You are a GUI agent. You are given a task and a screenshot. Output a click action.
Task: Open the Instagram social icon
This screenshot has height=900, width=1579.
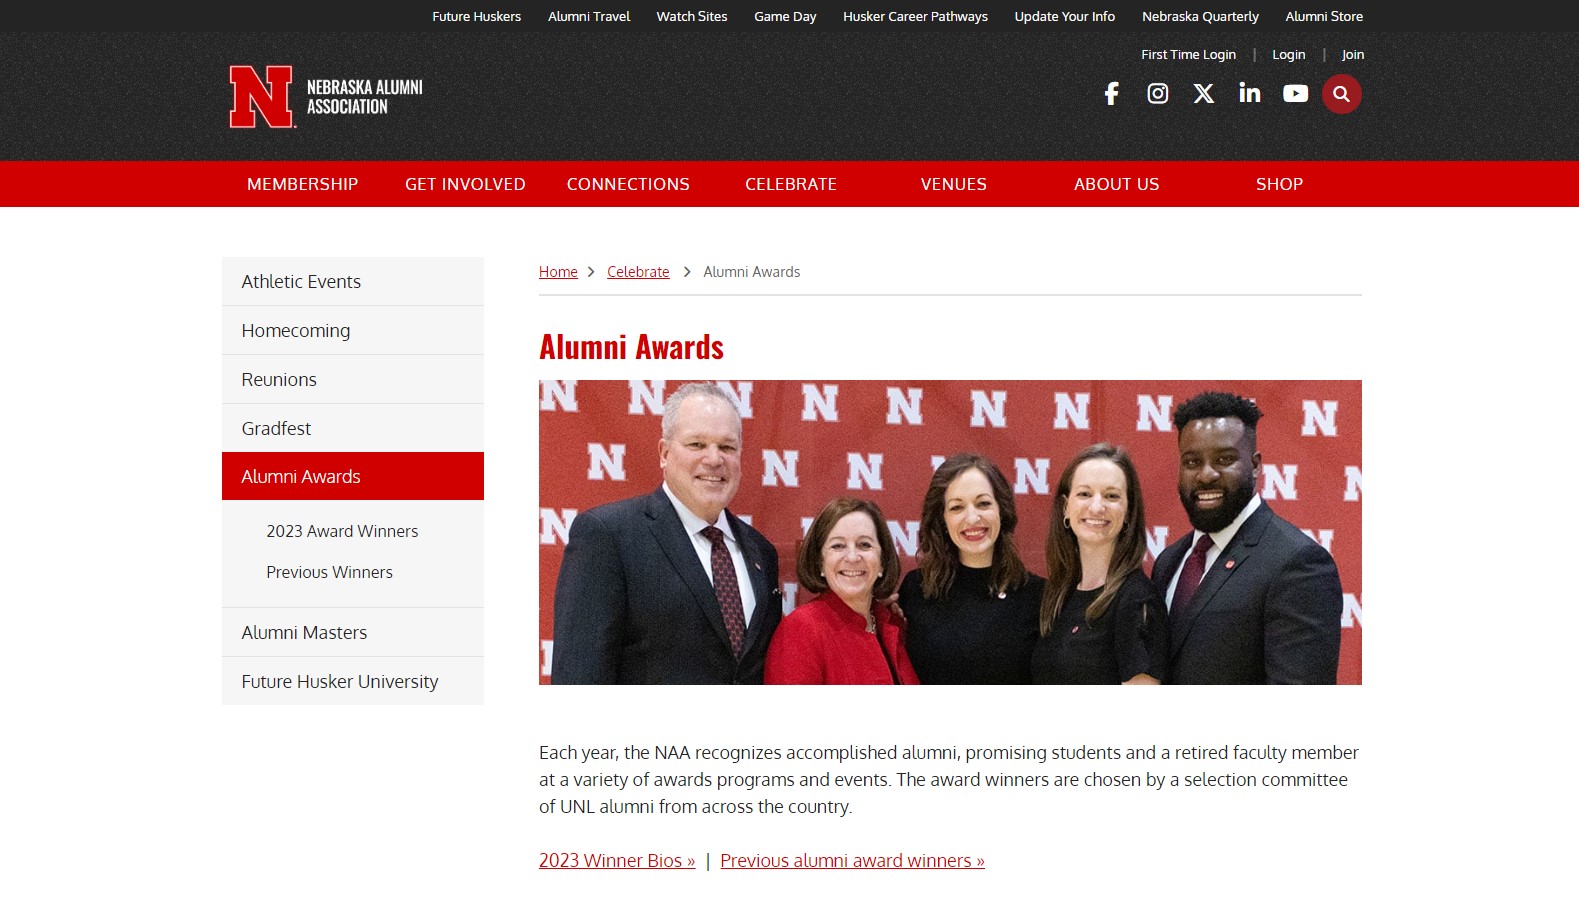click(x=1157, y=94)
